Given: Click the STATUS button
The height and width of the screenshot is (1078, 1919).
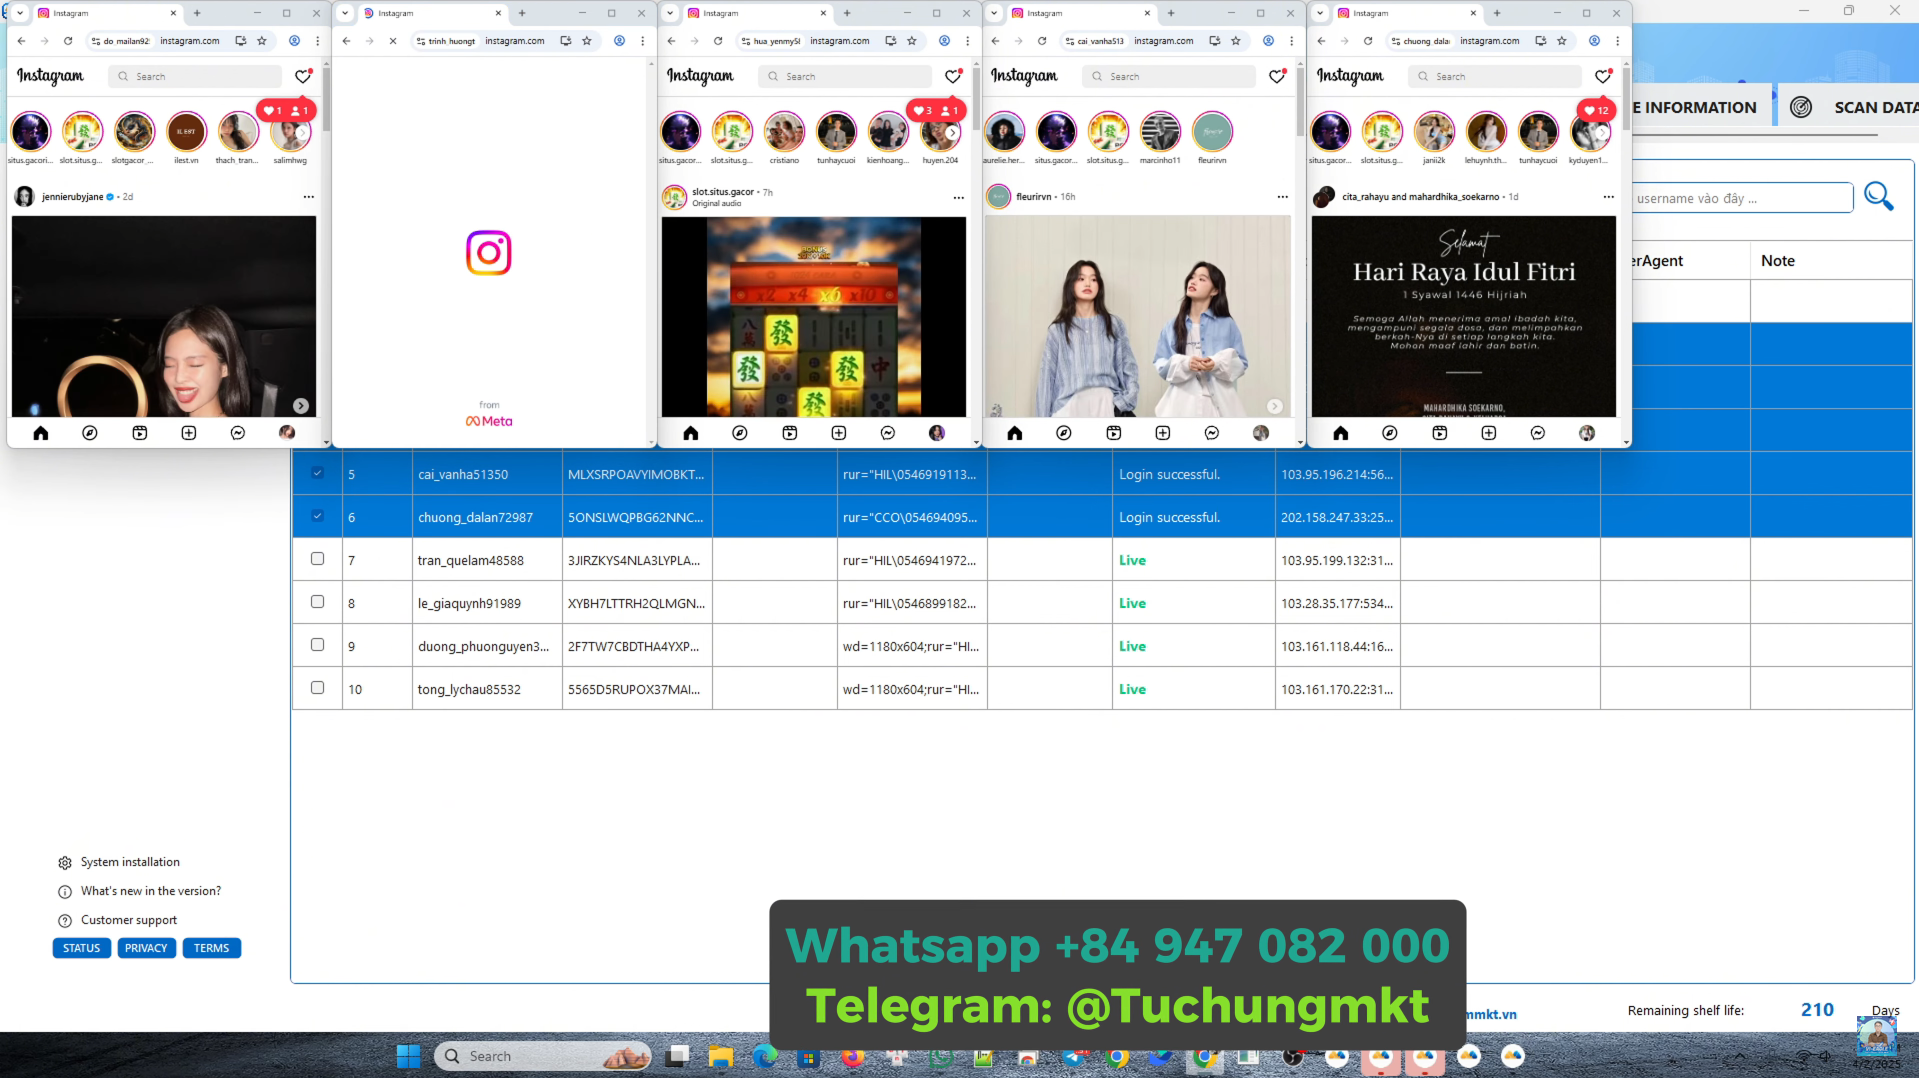Looking at the screenshot, I should [x=82, y=948].
